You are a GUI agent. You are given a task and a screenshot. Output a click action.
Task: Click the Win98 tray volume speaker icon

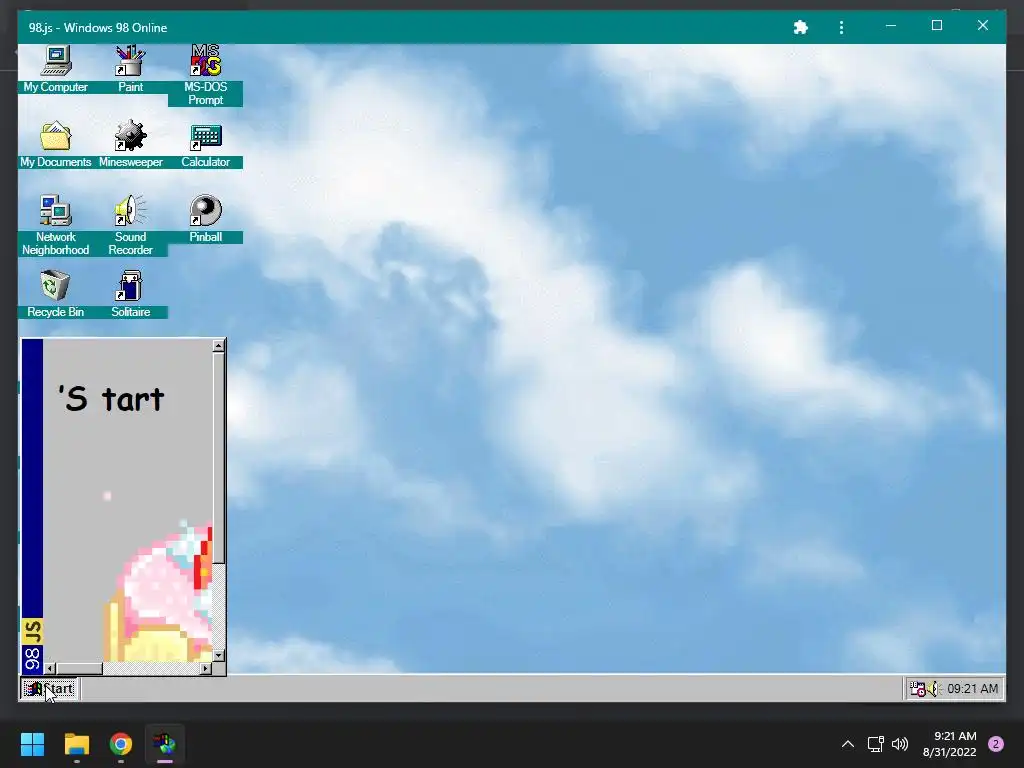934,688
